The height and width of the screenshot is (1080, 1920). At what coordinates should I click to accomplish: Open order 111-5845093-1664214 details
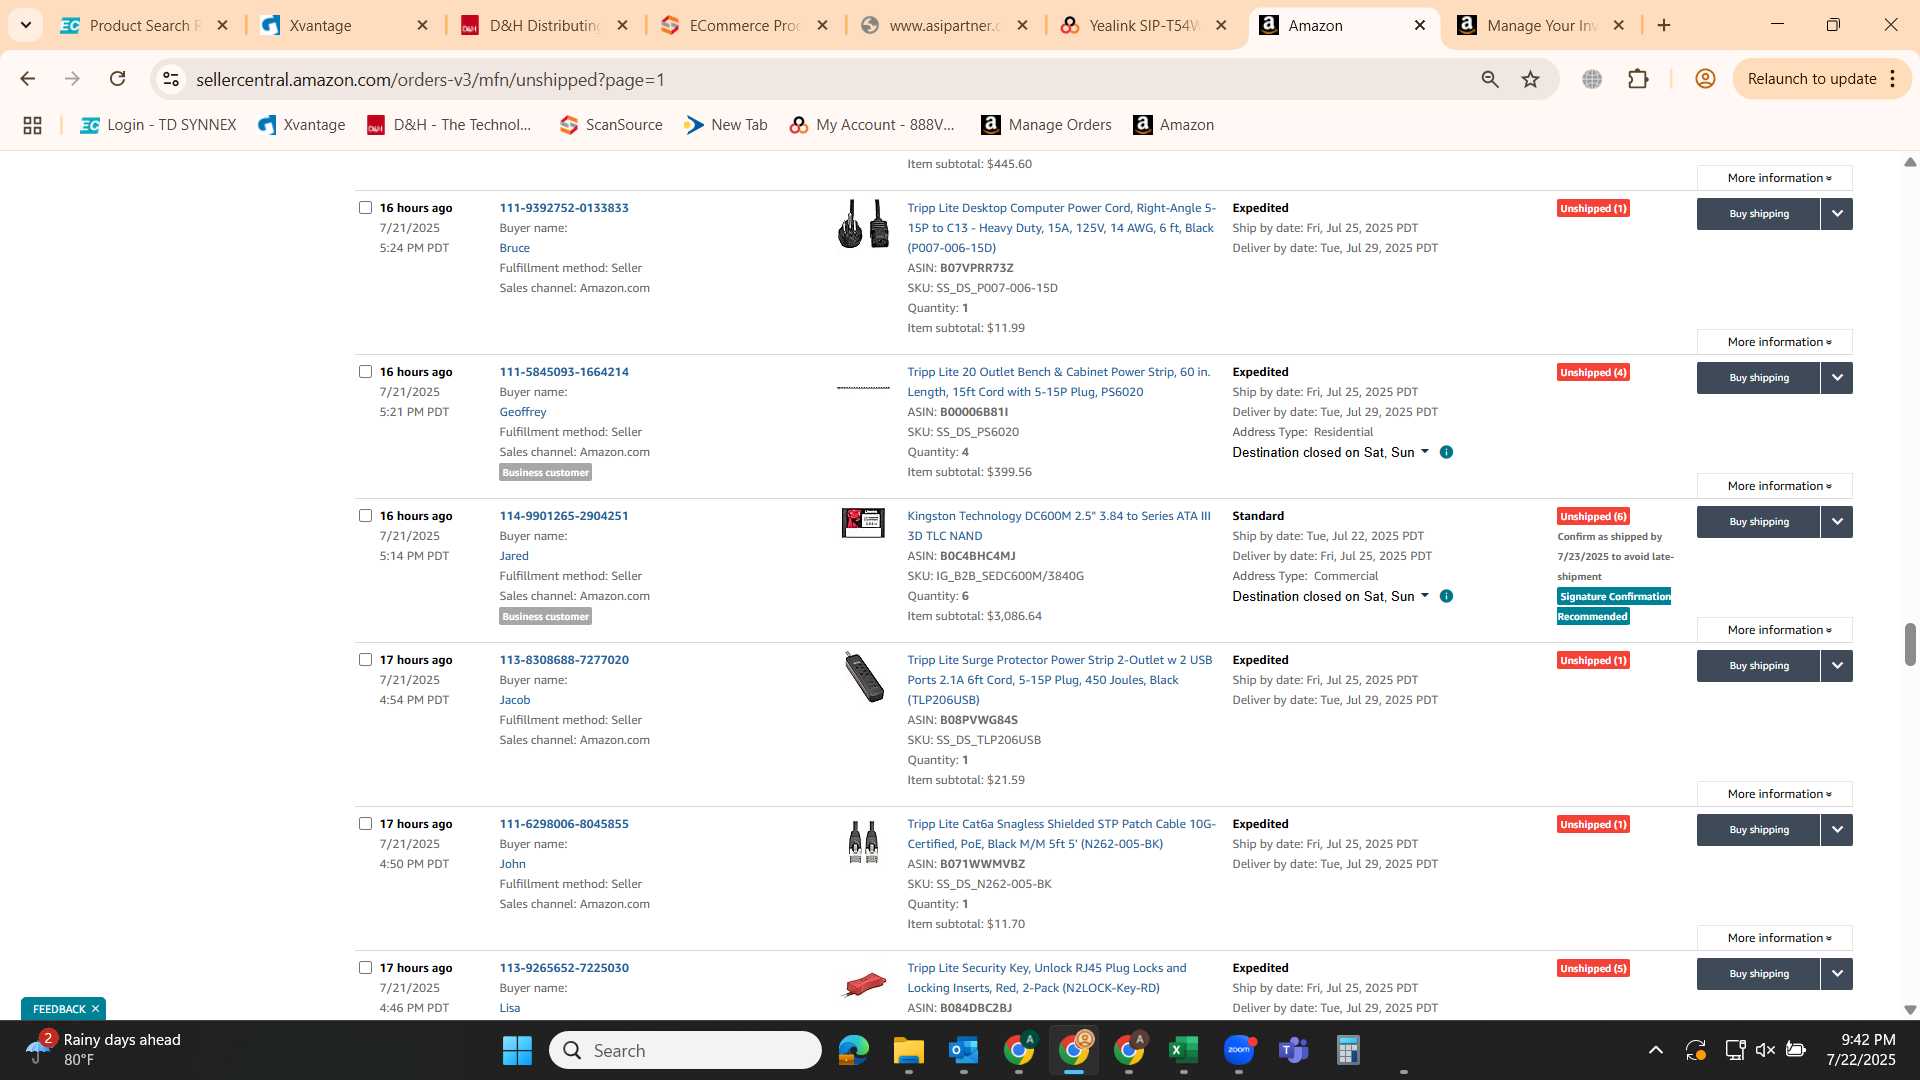[564, 372]
